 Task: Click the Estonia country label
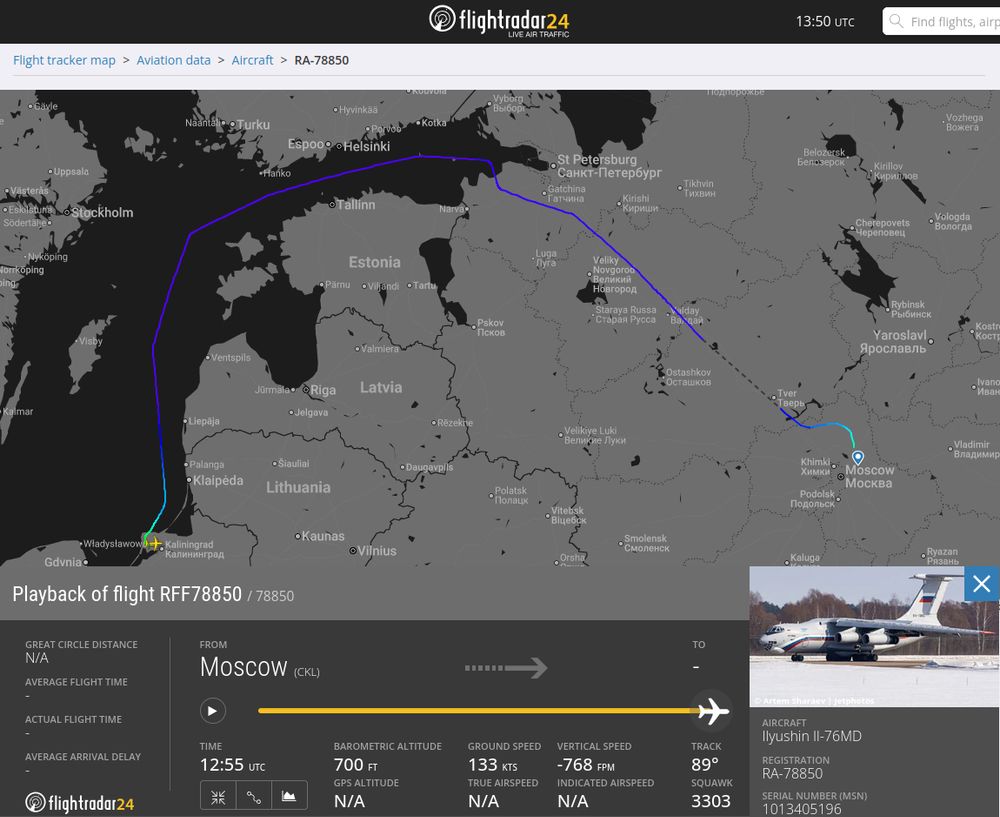[374, 262]
